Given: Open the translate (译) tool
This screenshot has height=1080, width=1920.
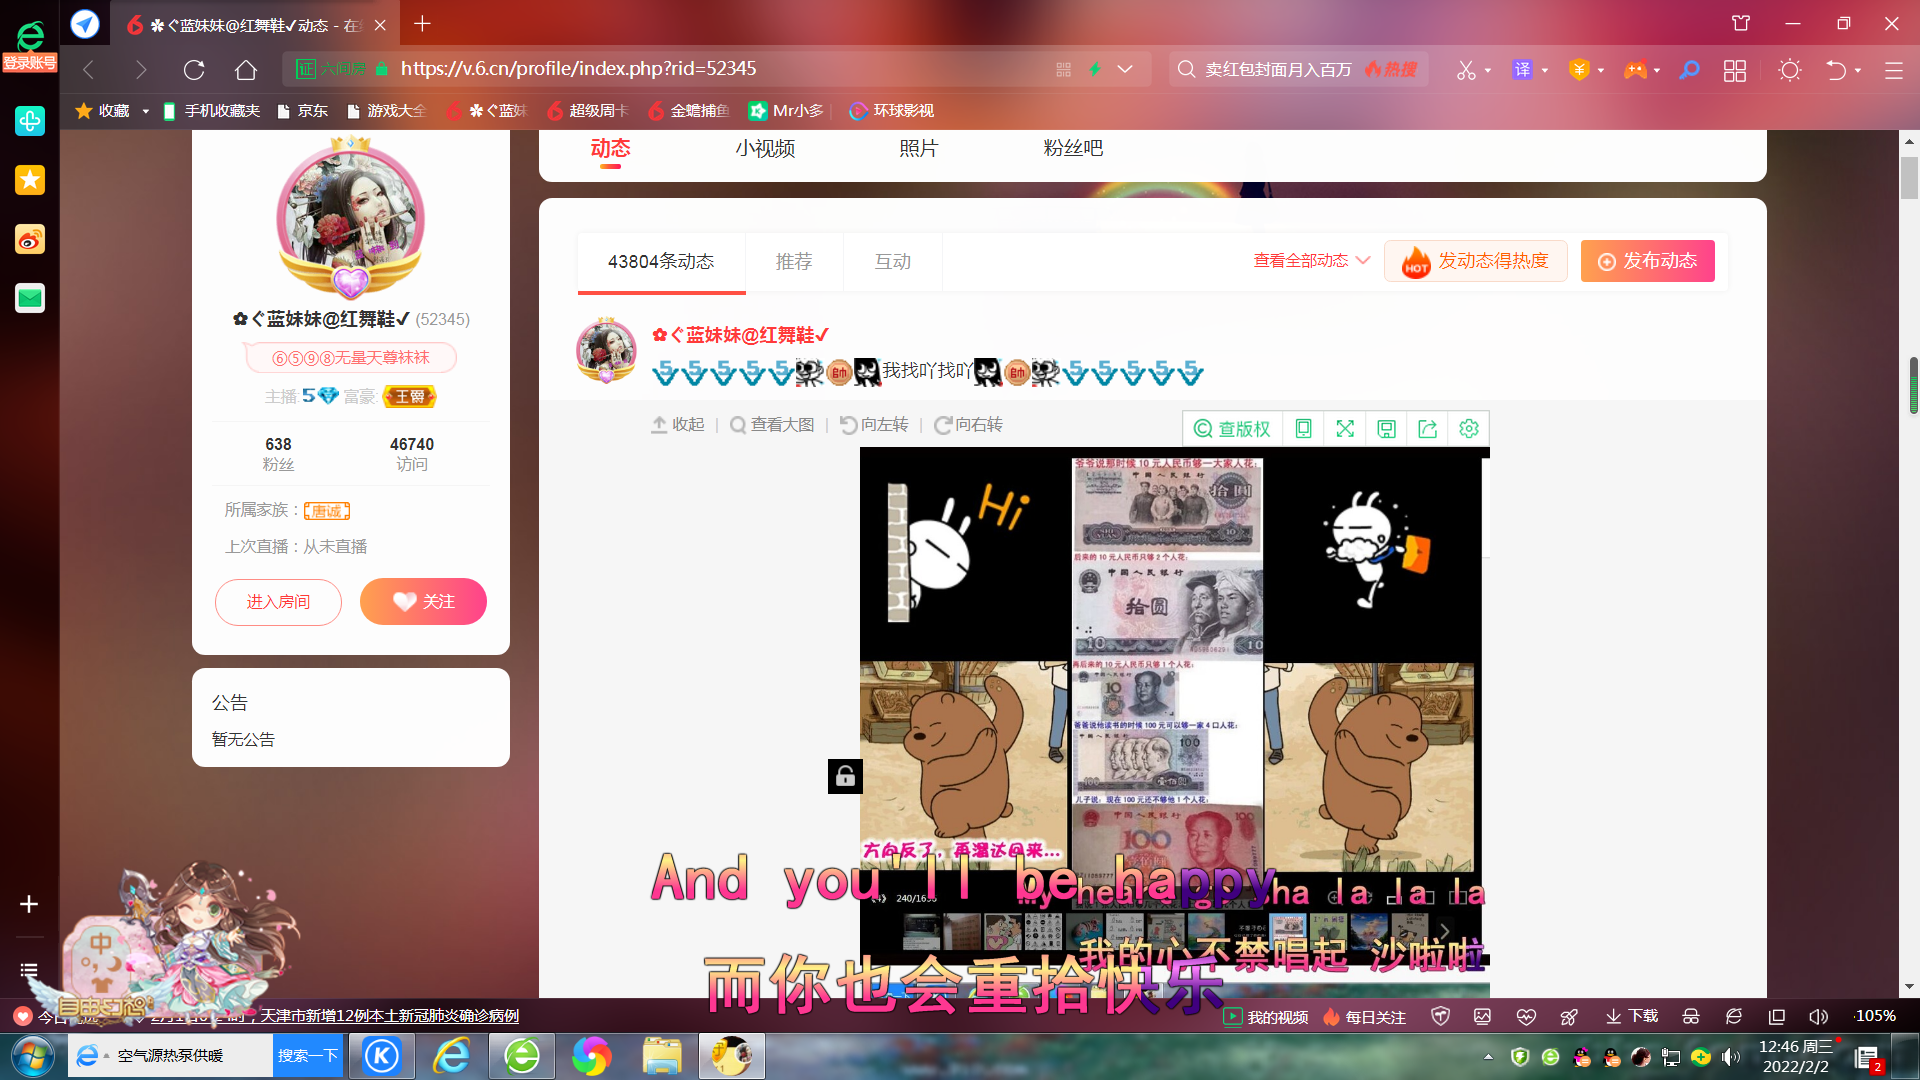Looking at the screenshot, I should click(1522, 69).
